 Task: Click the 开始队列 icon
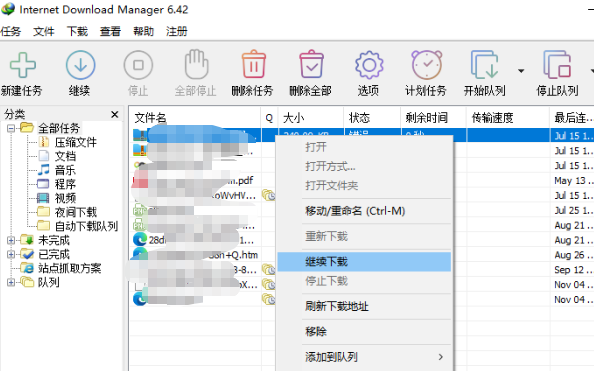[x=485, y=64]
